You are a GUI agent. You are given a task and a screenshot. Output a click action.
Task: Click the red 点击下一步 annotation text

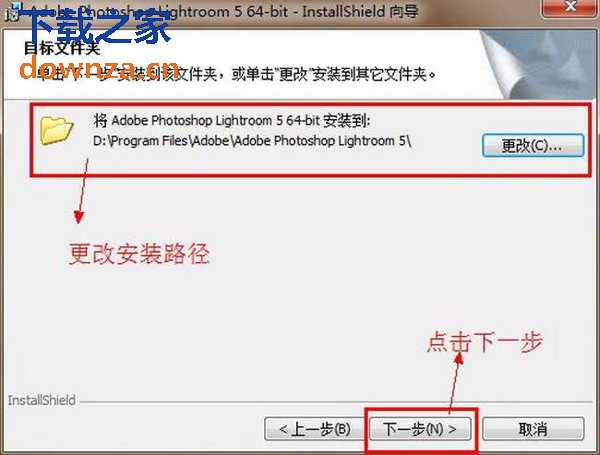[x=484, y=341]
